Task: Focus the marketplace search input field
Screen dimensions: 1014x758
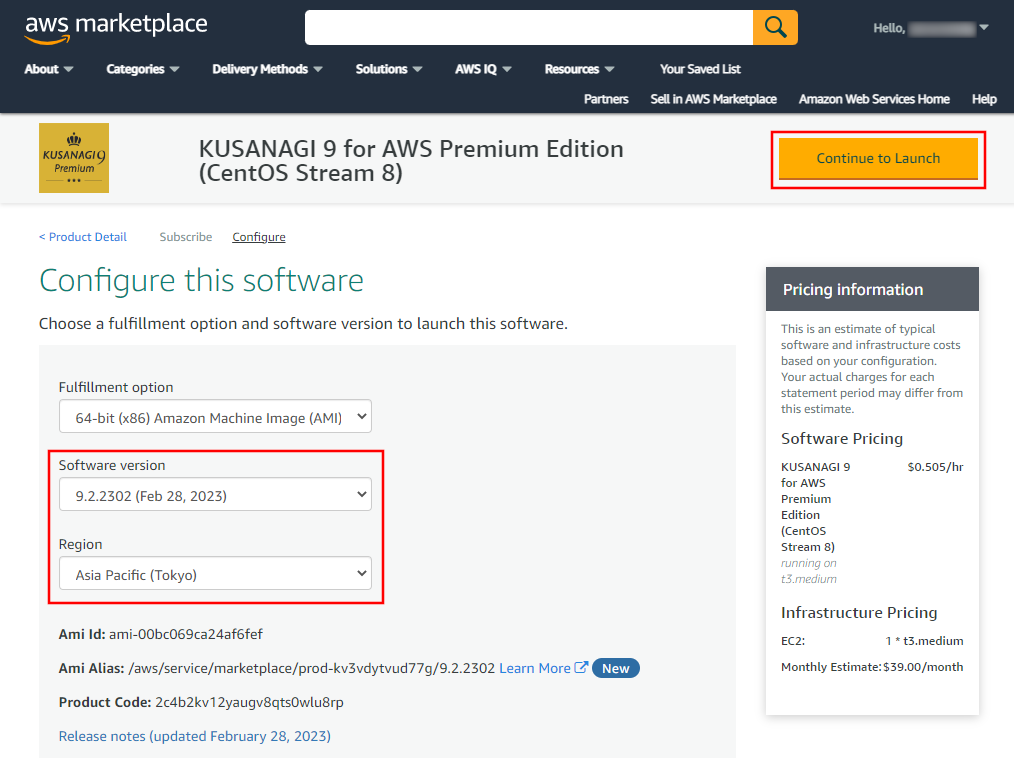Action: click(529, 27)
